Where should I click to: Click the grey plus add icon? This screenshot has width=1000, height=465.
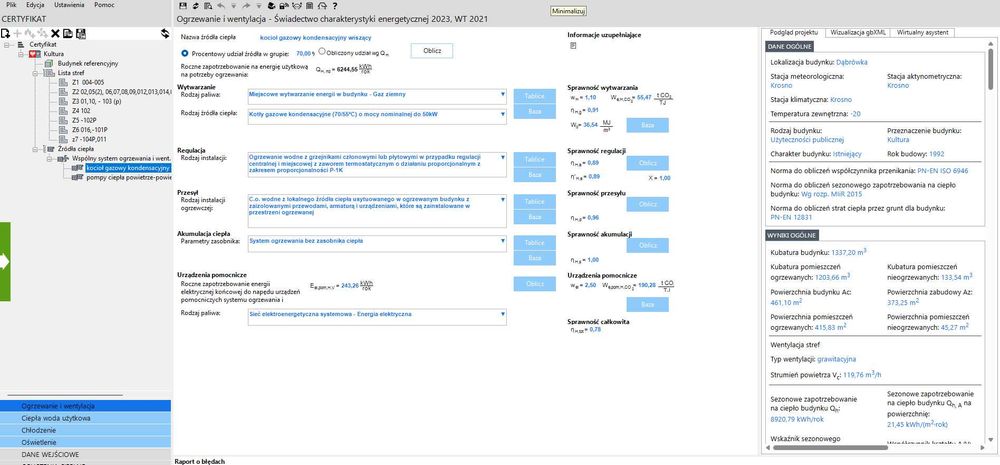point(17,33)
